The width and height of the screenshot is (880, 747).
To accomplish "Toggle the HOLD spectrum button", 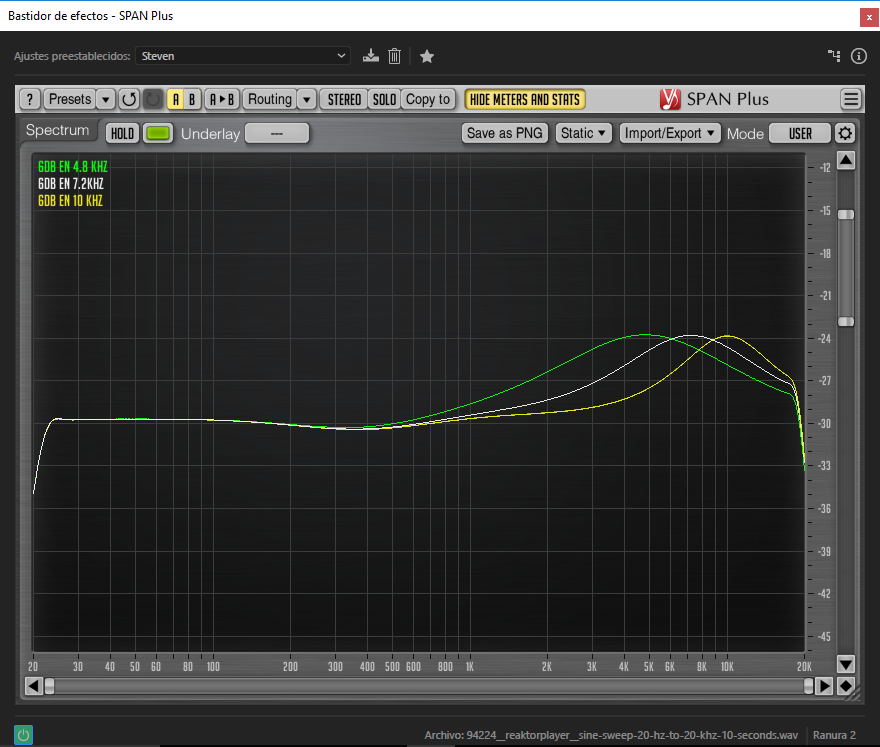I will (123, 133).
